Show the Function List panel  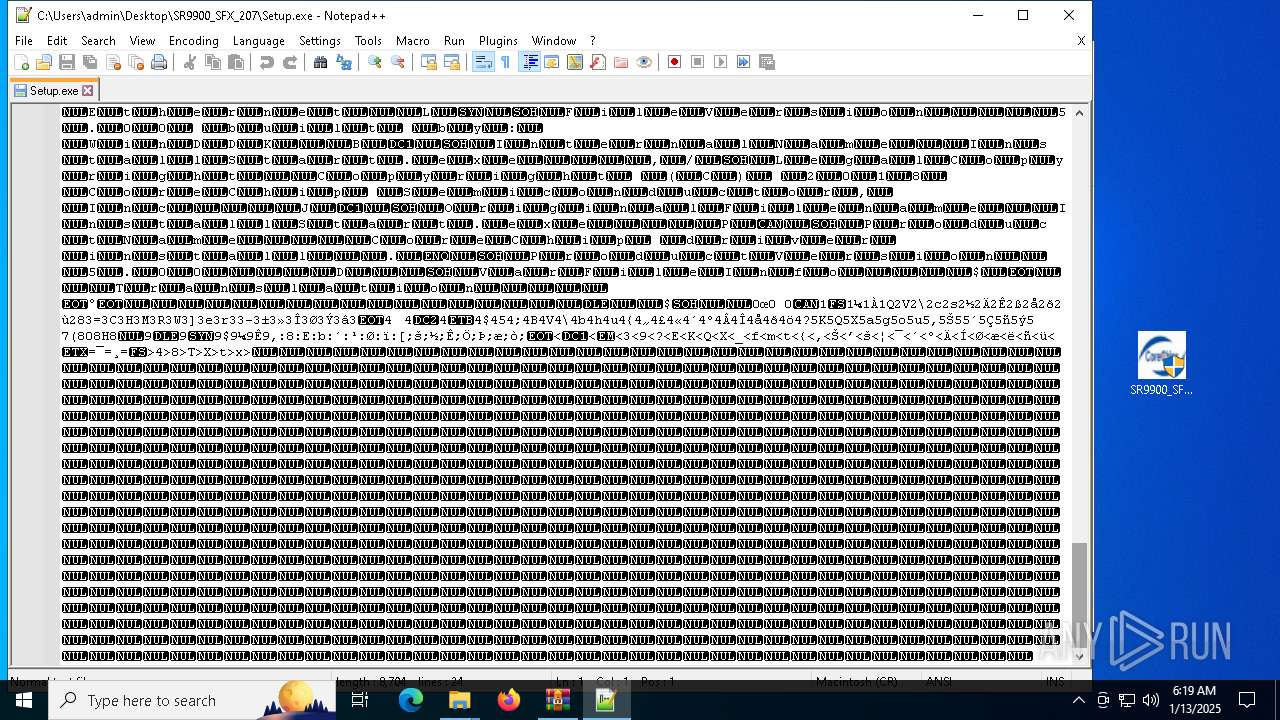pyautogui.click(x=598, y=62)
